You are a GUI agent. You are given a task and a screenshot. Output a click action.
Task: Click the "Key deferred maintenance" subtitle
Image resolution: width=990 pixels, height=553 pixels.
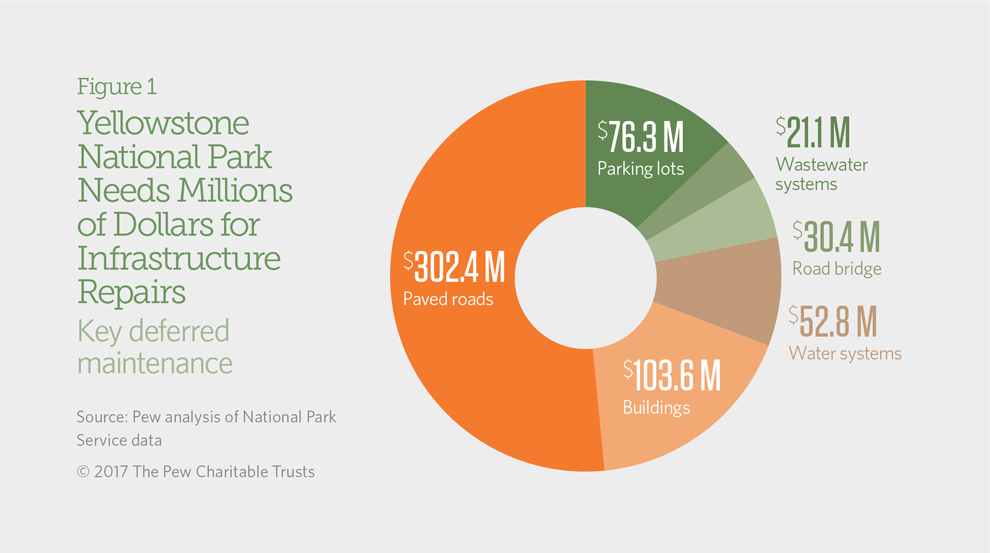pos(154,346)
